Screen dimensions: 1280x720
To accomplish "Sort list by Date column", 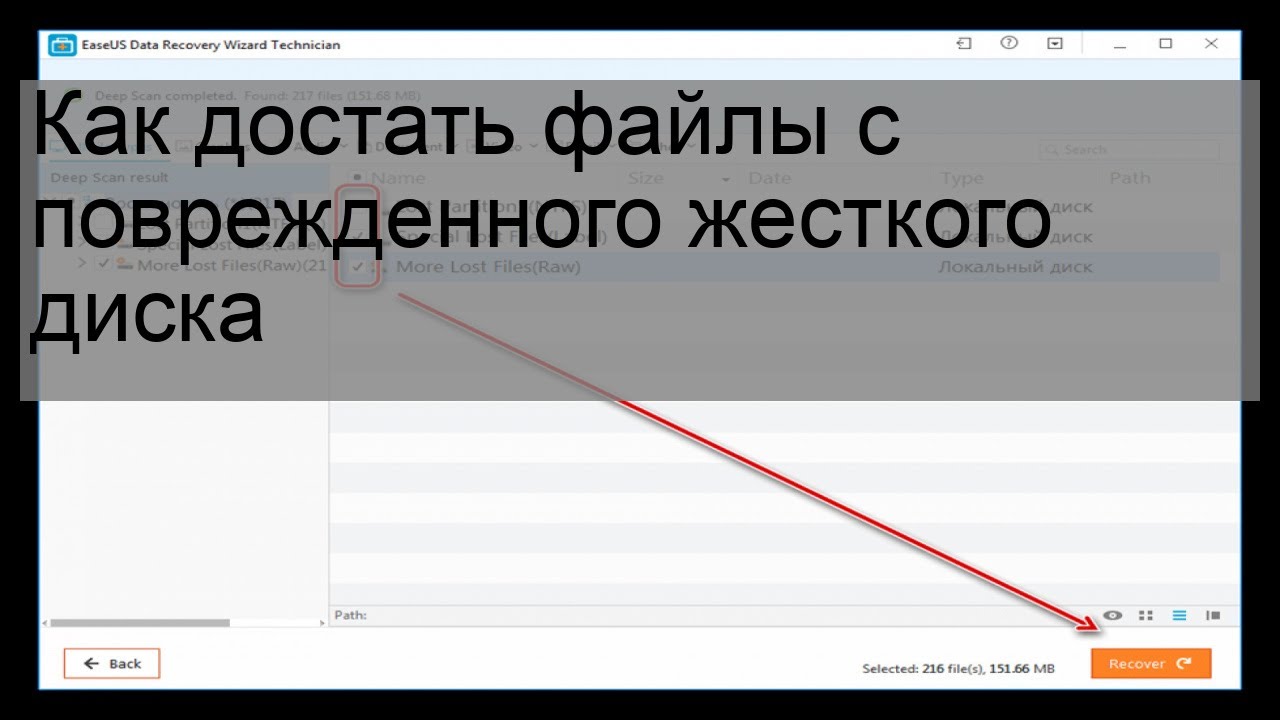I will pos(770,178).
